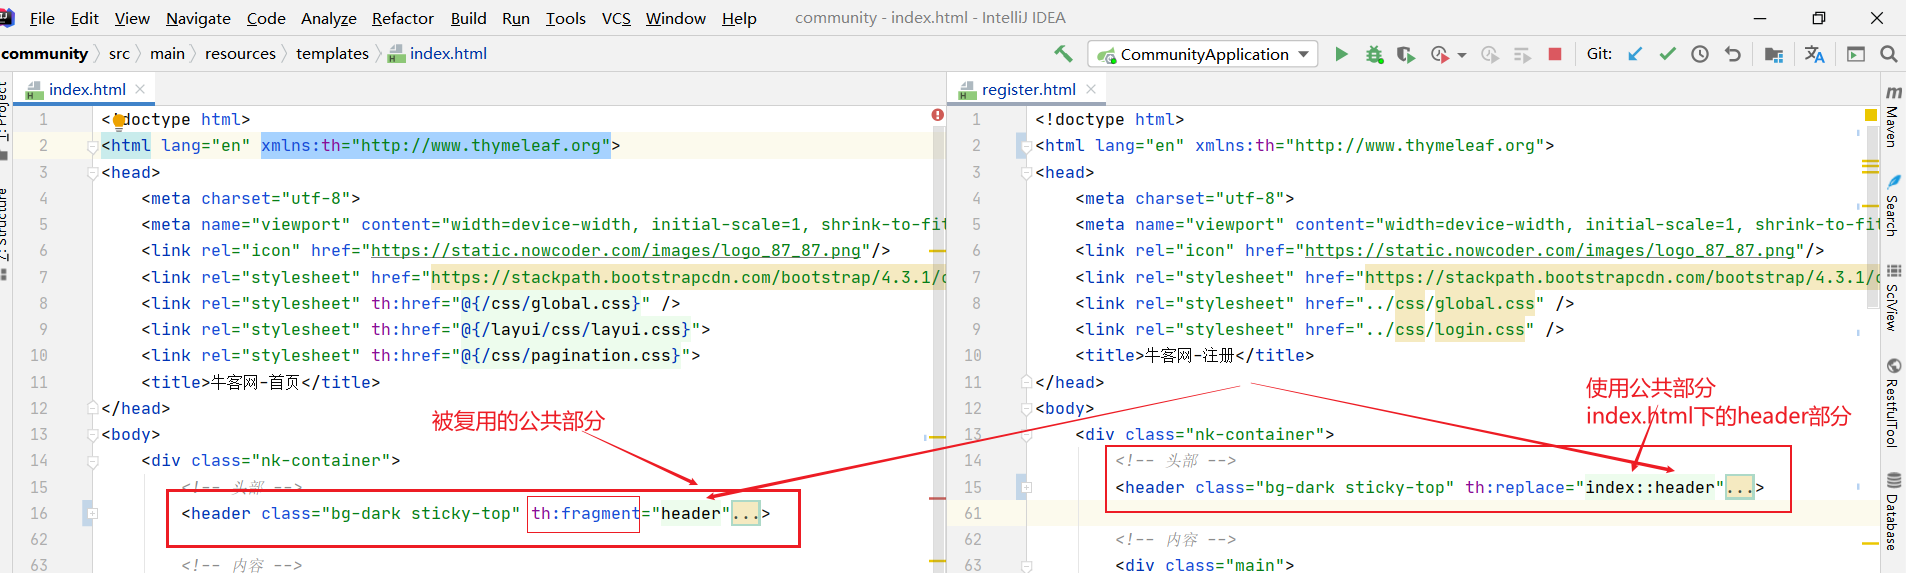
Task: Commit changes with the green Git checkmark
Action: point(1667,54)
